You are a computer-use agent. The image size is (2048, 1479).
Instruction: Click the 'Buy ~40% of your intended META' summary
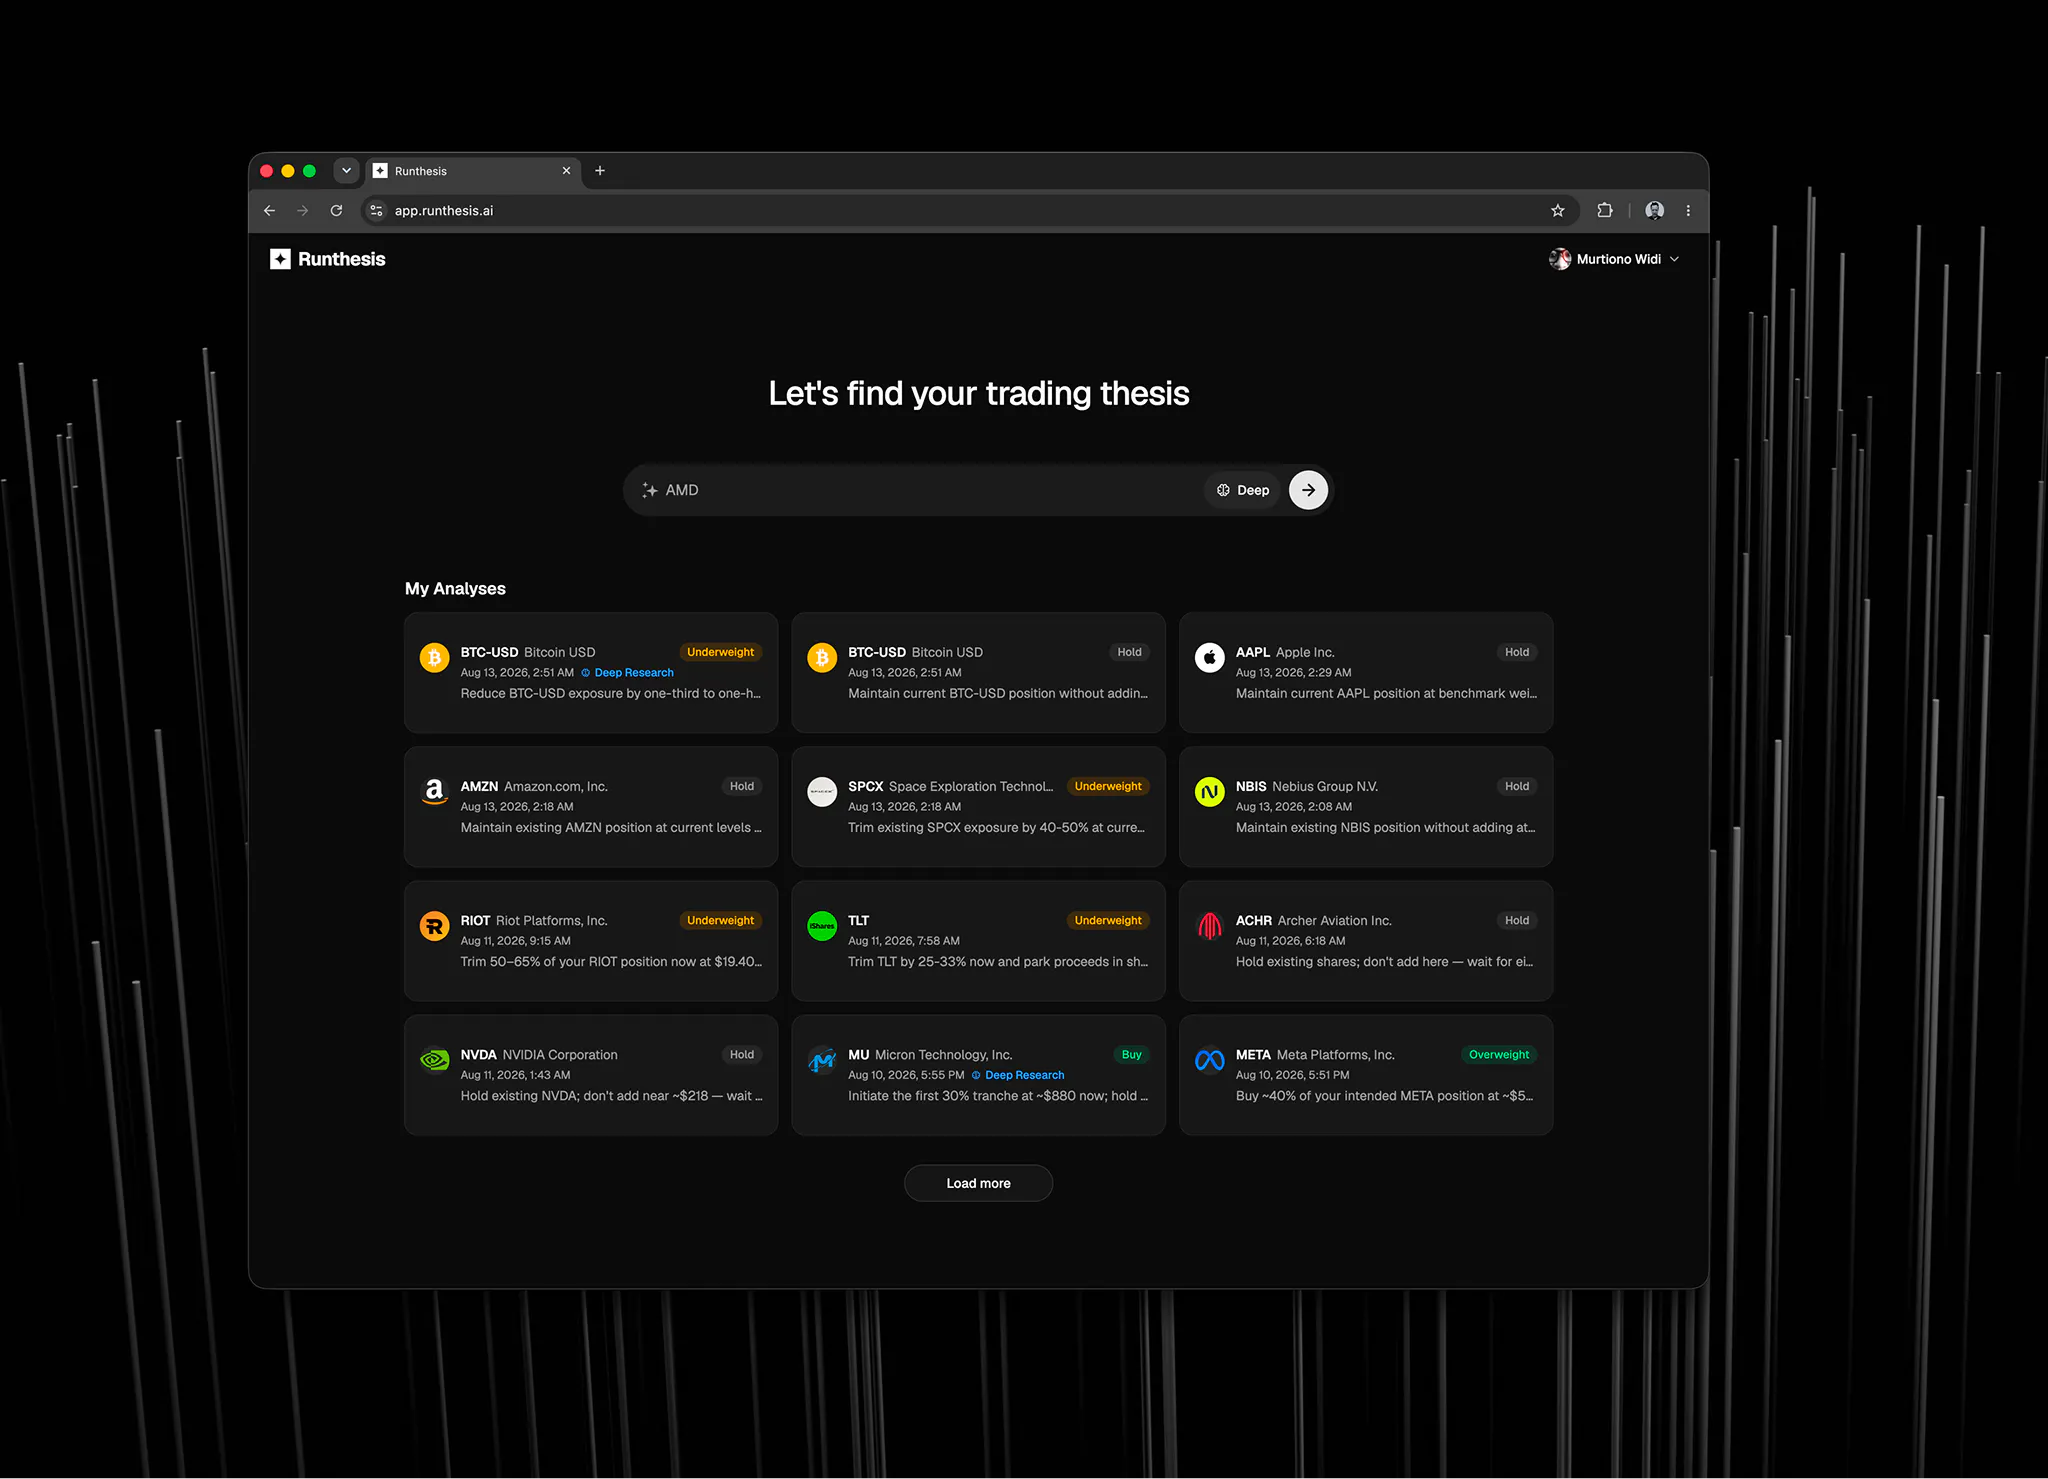(1385, 1096)
